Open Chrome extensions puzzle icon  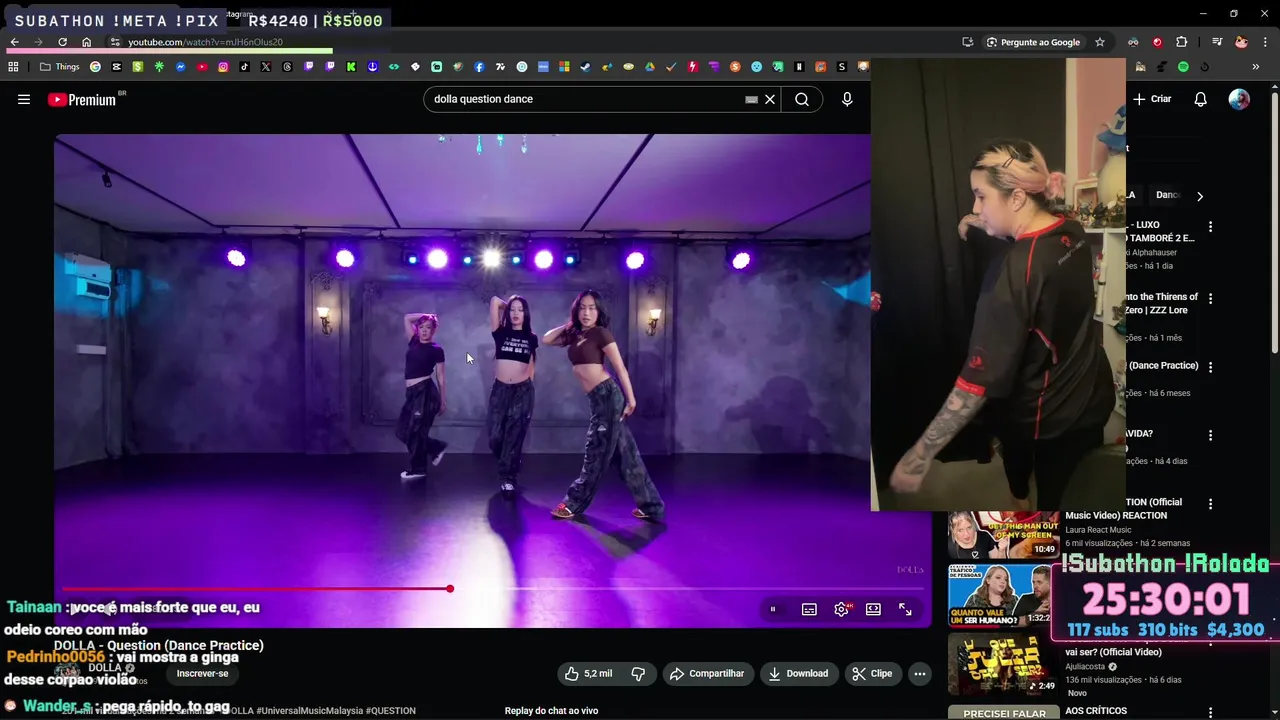1182,42
